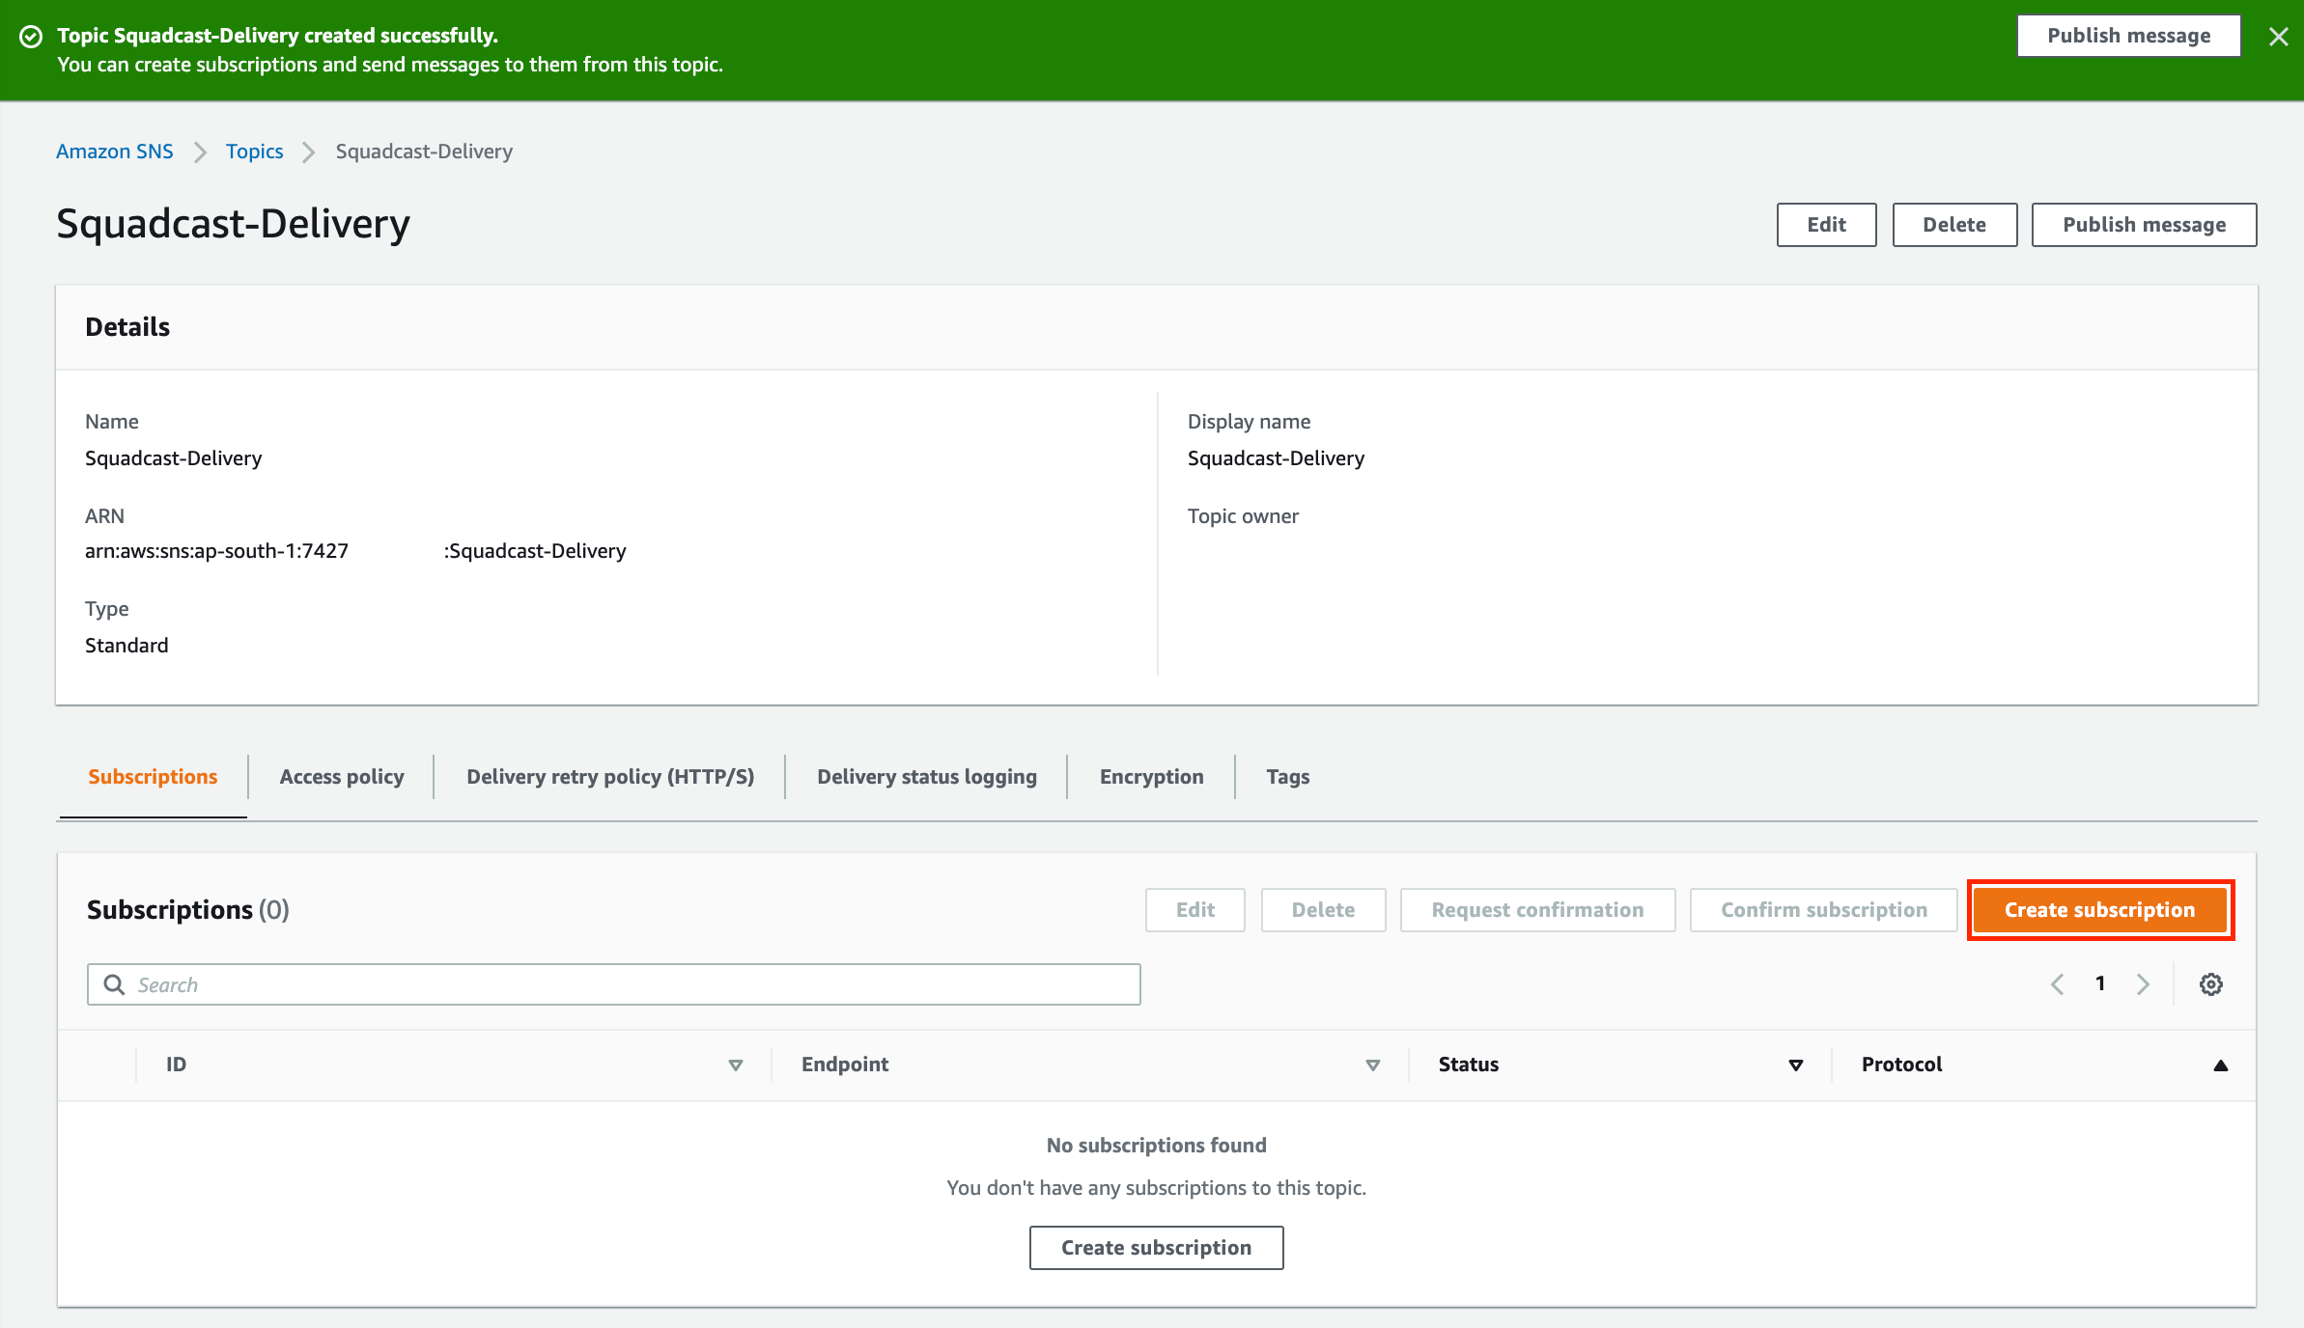Open the Access policy tab
2304x1328 pixels.
pyautogui.click(x=341, y=777)
